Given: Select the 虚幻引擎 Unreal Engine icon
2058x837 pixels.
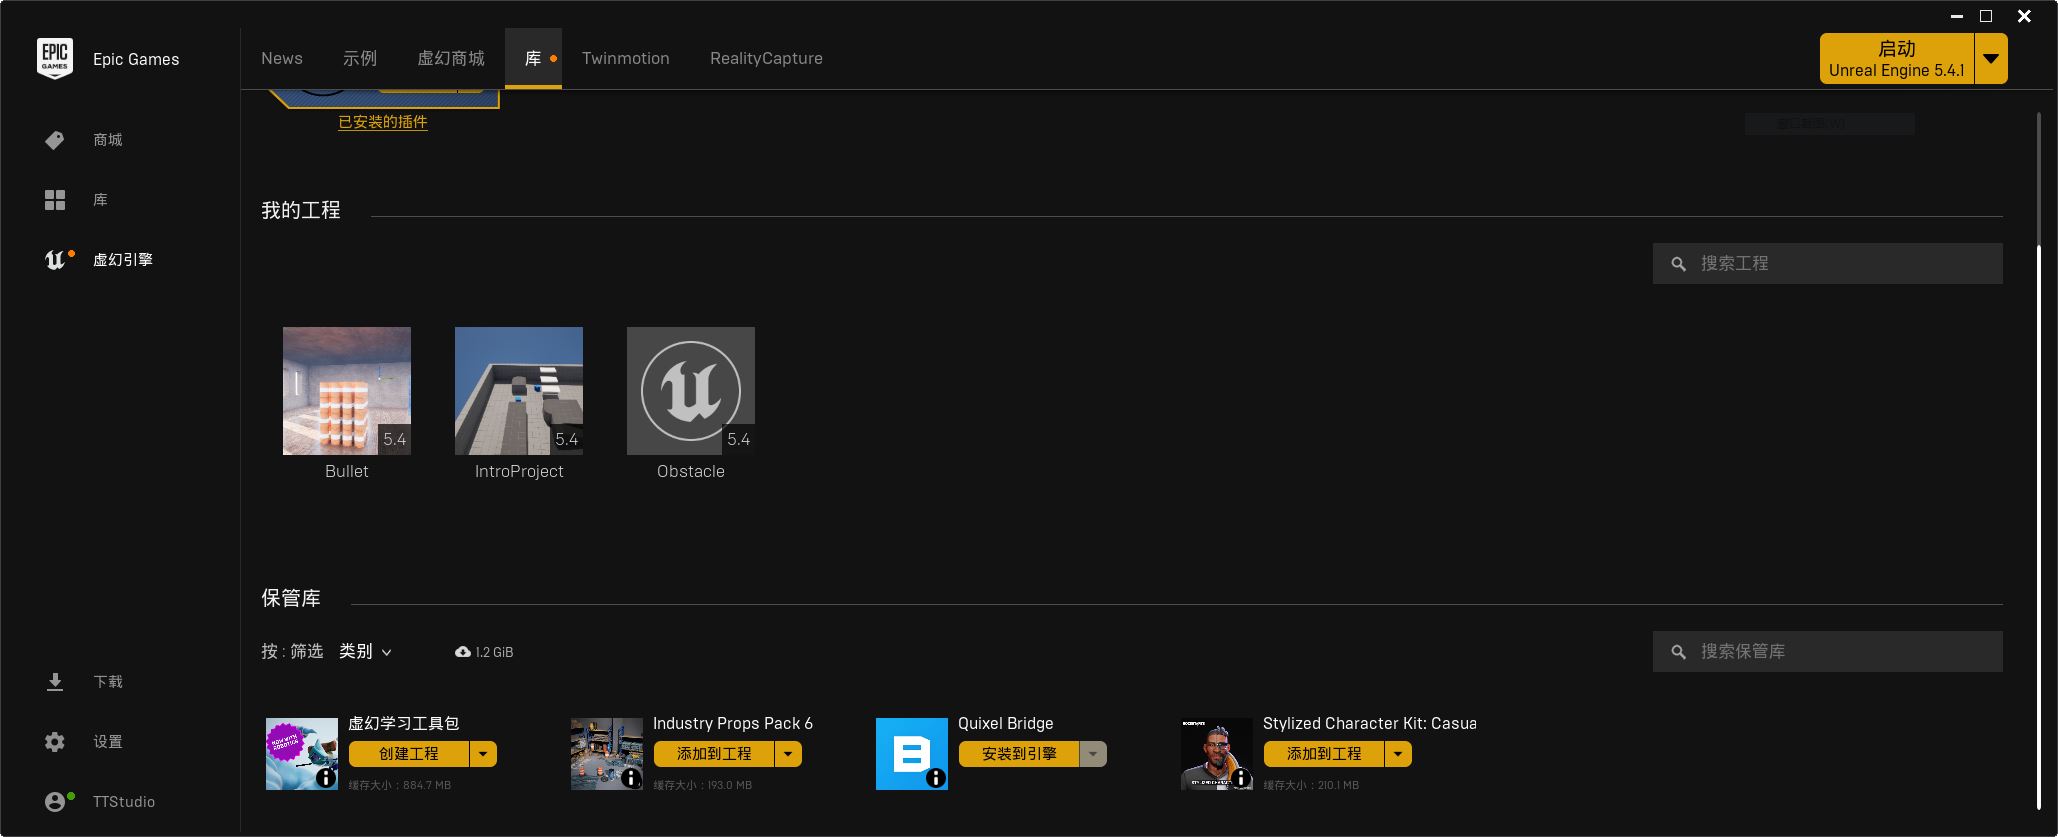Looking at the screenshot, I should [x=55, y=260].
